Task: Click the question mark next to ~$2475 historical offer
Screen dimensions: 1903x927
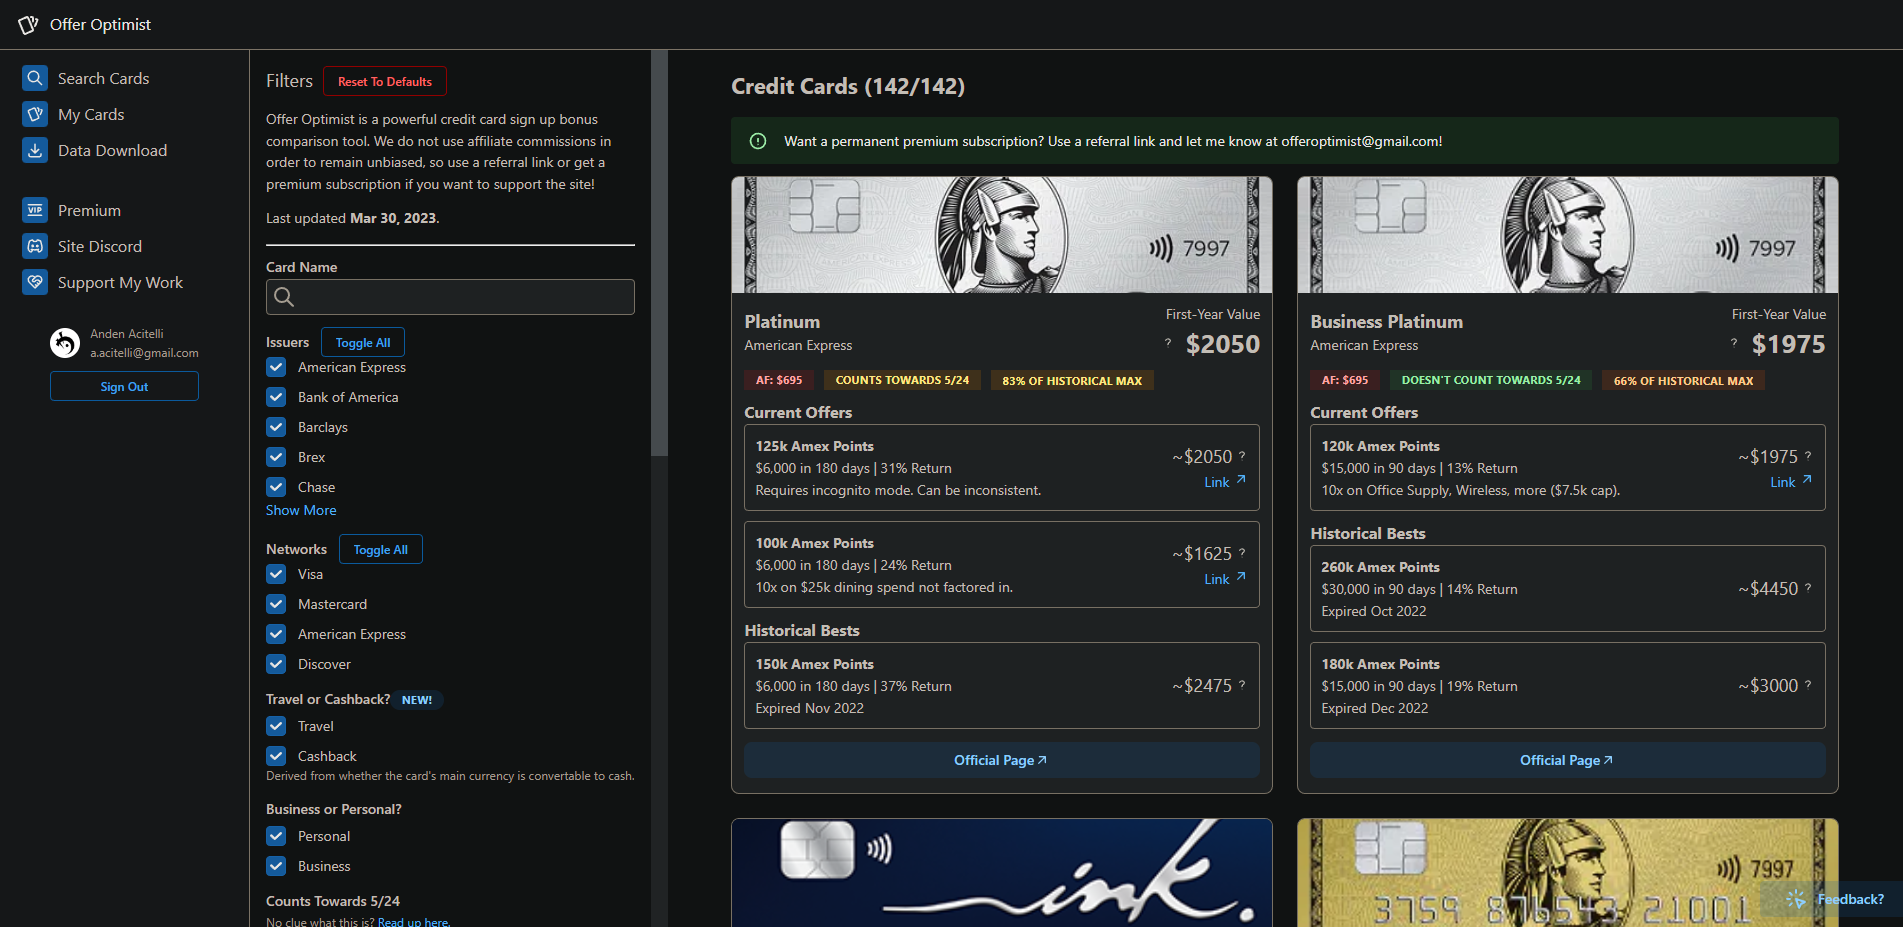Action: click(1242, 684)
